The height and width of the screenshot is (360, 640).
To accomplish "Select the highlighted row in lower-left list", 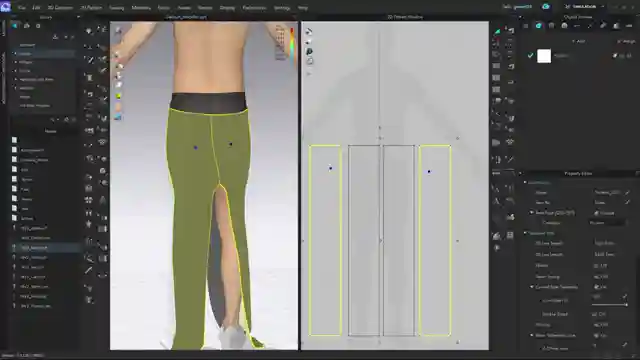I will (x=44, y=248).
